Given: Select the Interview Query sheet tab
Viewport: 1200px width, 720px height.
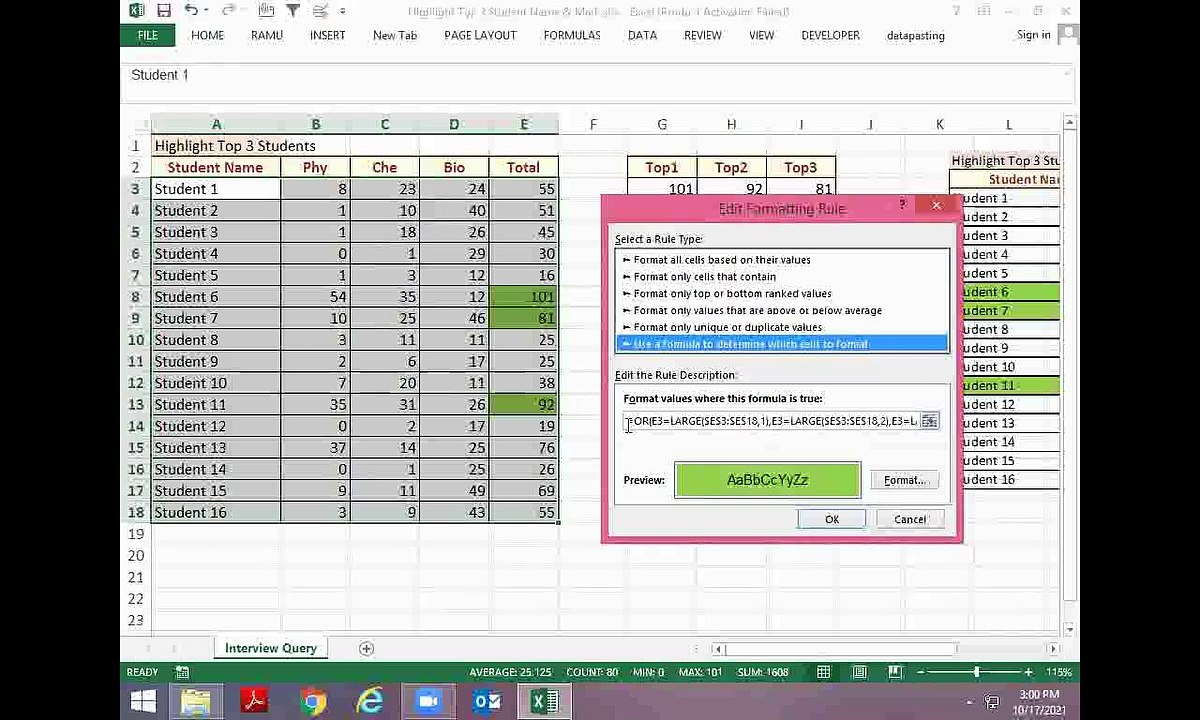Looking at the screenshot, I should (x=270, y=648).
